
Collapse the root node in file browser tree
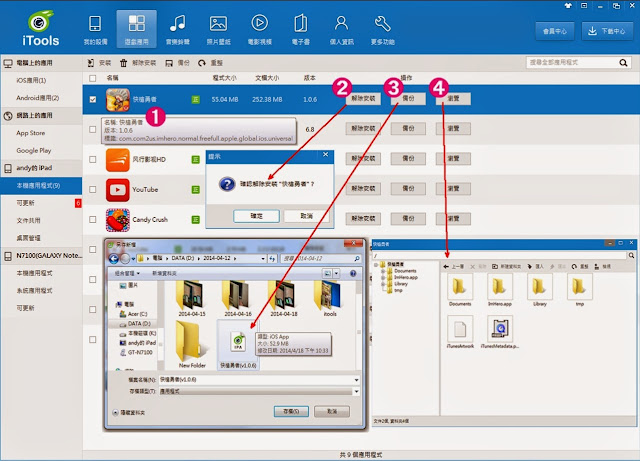tap(376, 265)
